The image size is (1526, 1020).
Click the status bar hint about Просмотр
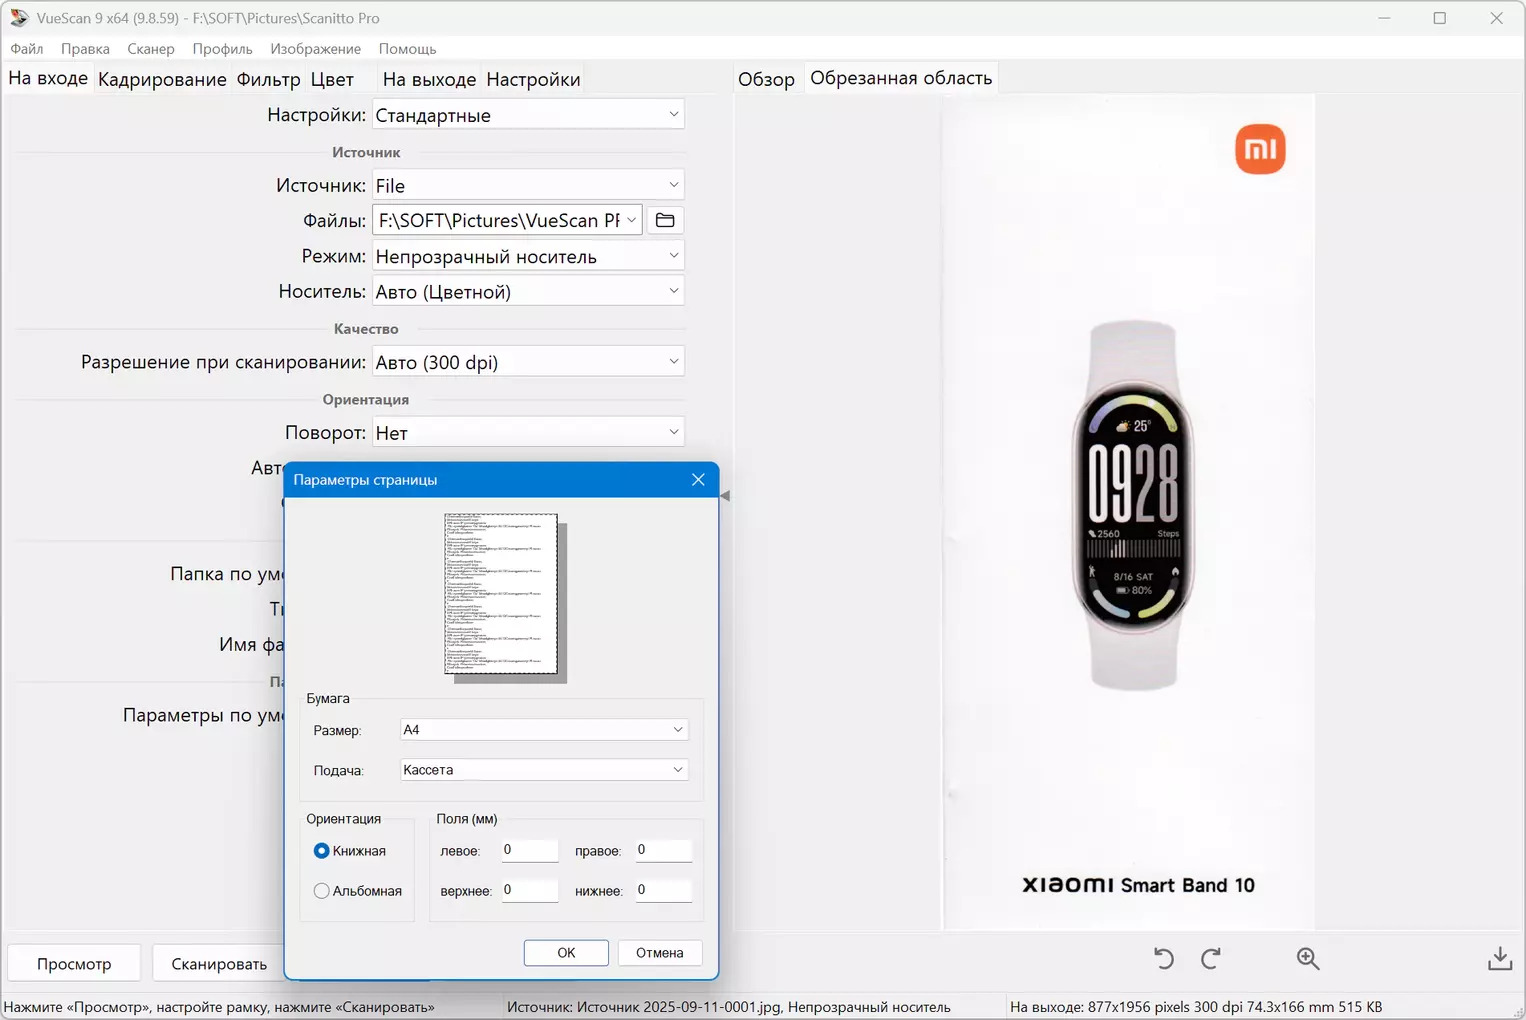pyautogui.click(x=219, y=1007)
